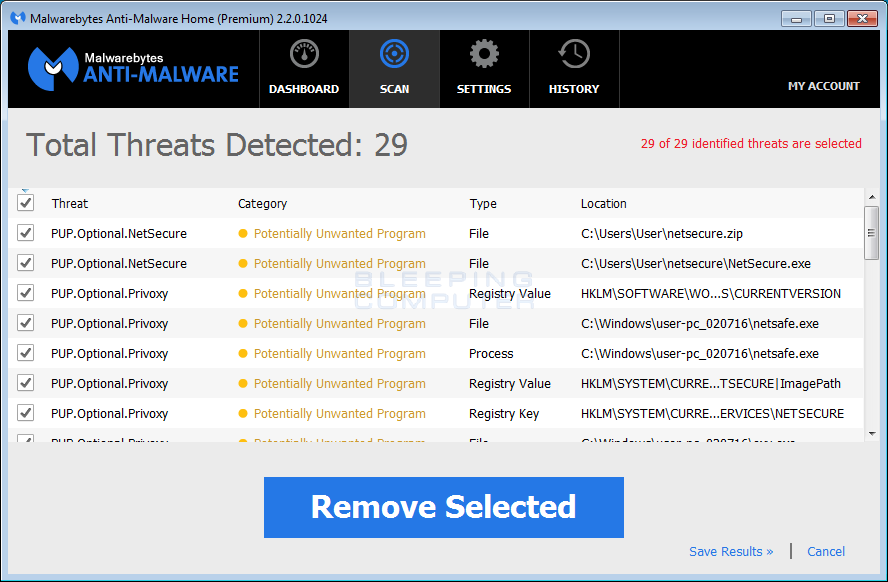Open the History clock icon
The image size is (888, 582).
(x=574, y=54)
